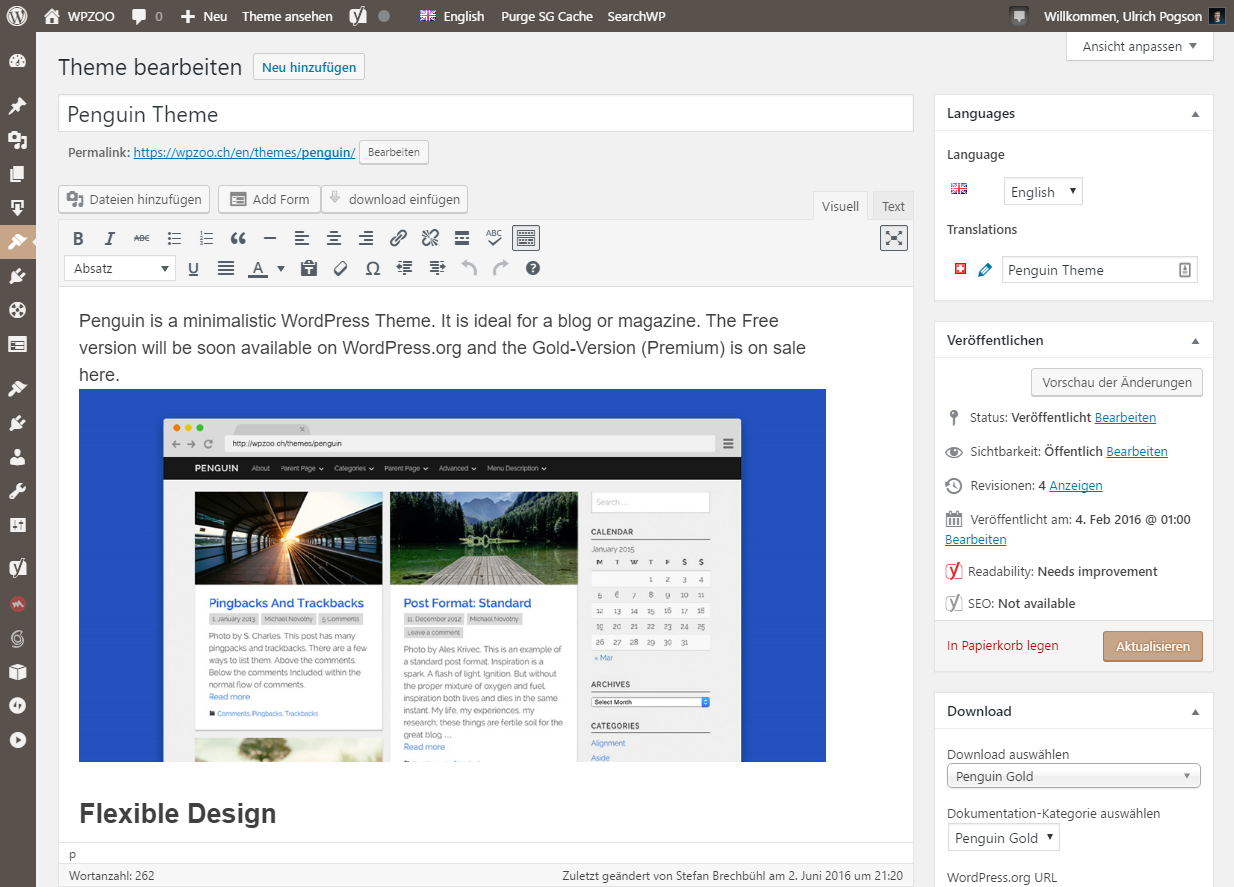Click the pencil icon to edit translation
The height and width of the screenshot is (887, 1234).
(985, 270)
